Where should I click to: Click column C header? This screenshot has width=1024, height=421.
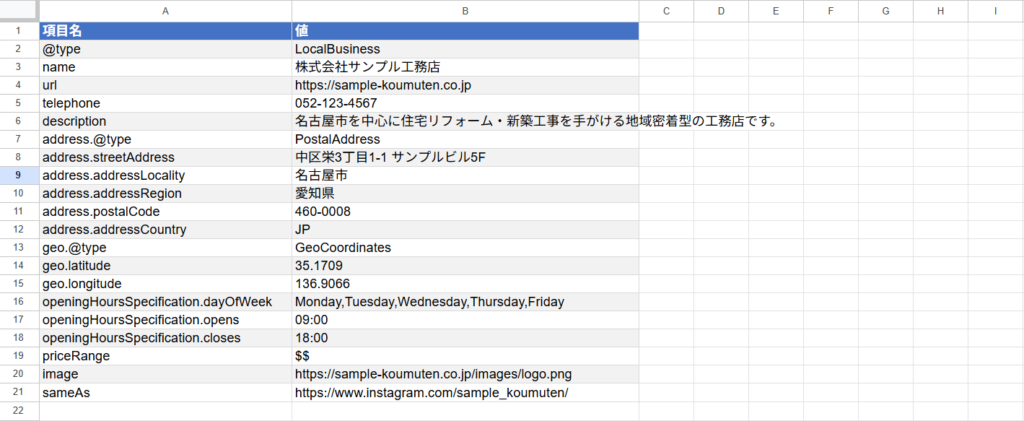point(666,10)
